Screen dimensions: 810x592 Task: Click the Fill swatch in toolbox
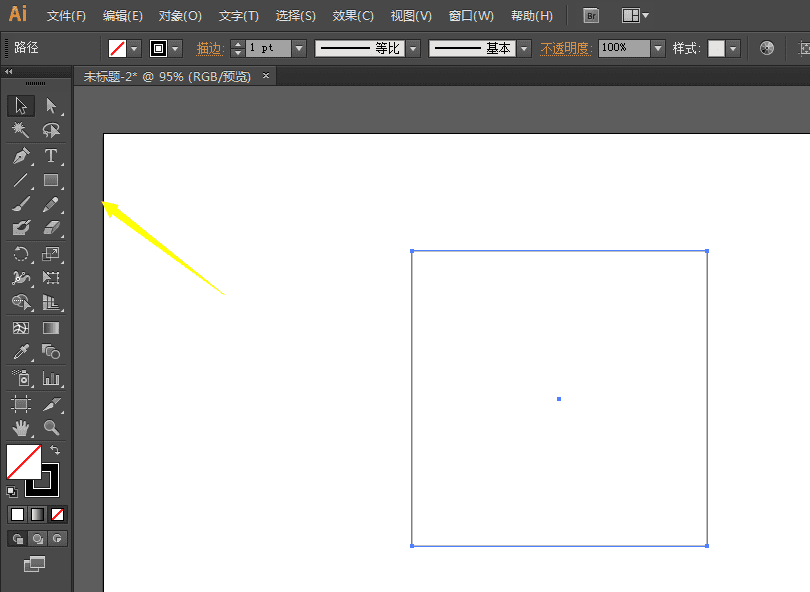click(x=23, y=462)
